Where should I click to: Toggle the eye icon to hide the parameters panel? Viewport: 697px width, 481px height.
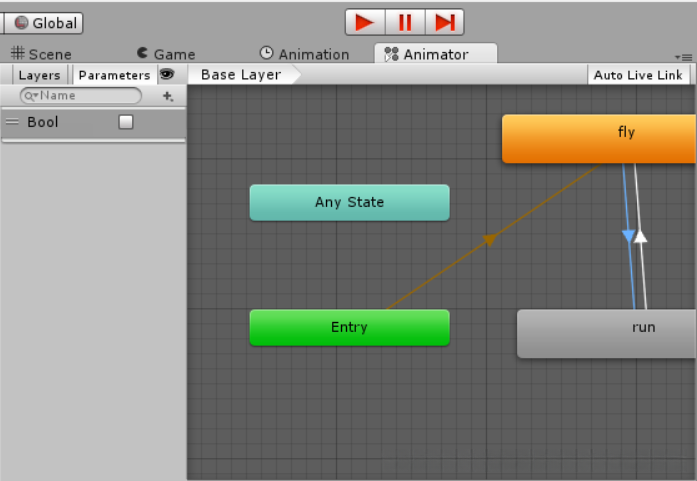point(167,74)
